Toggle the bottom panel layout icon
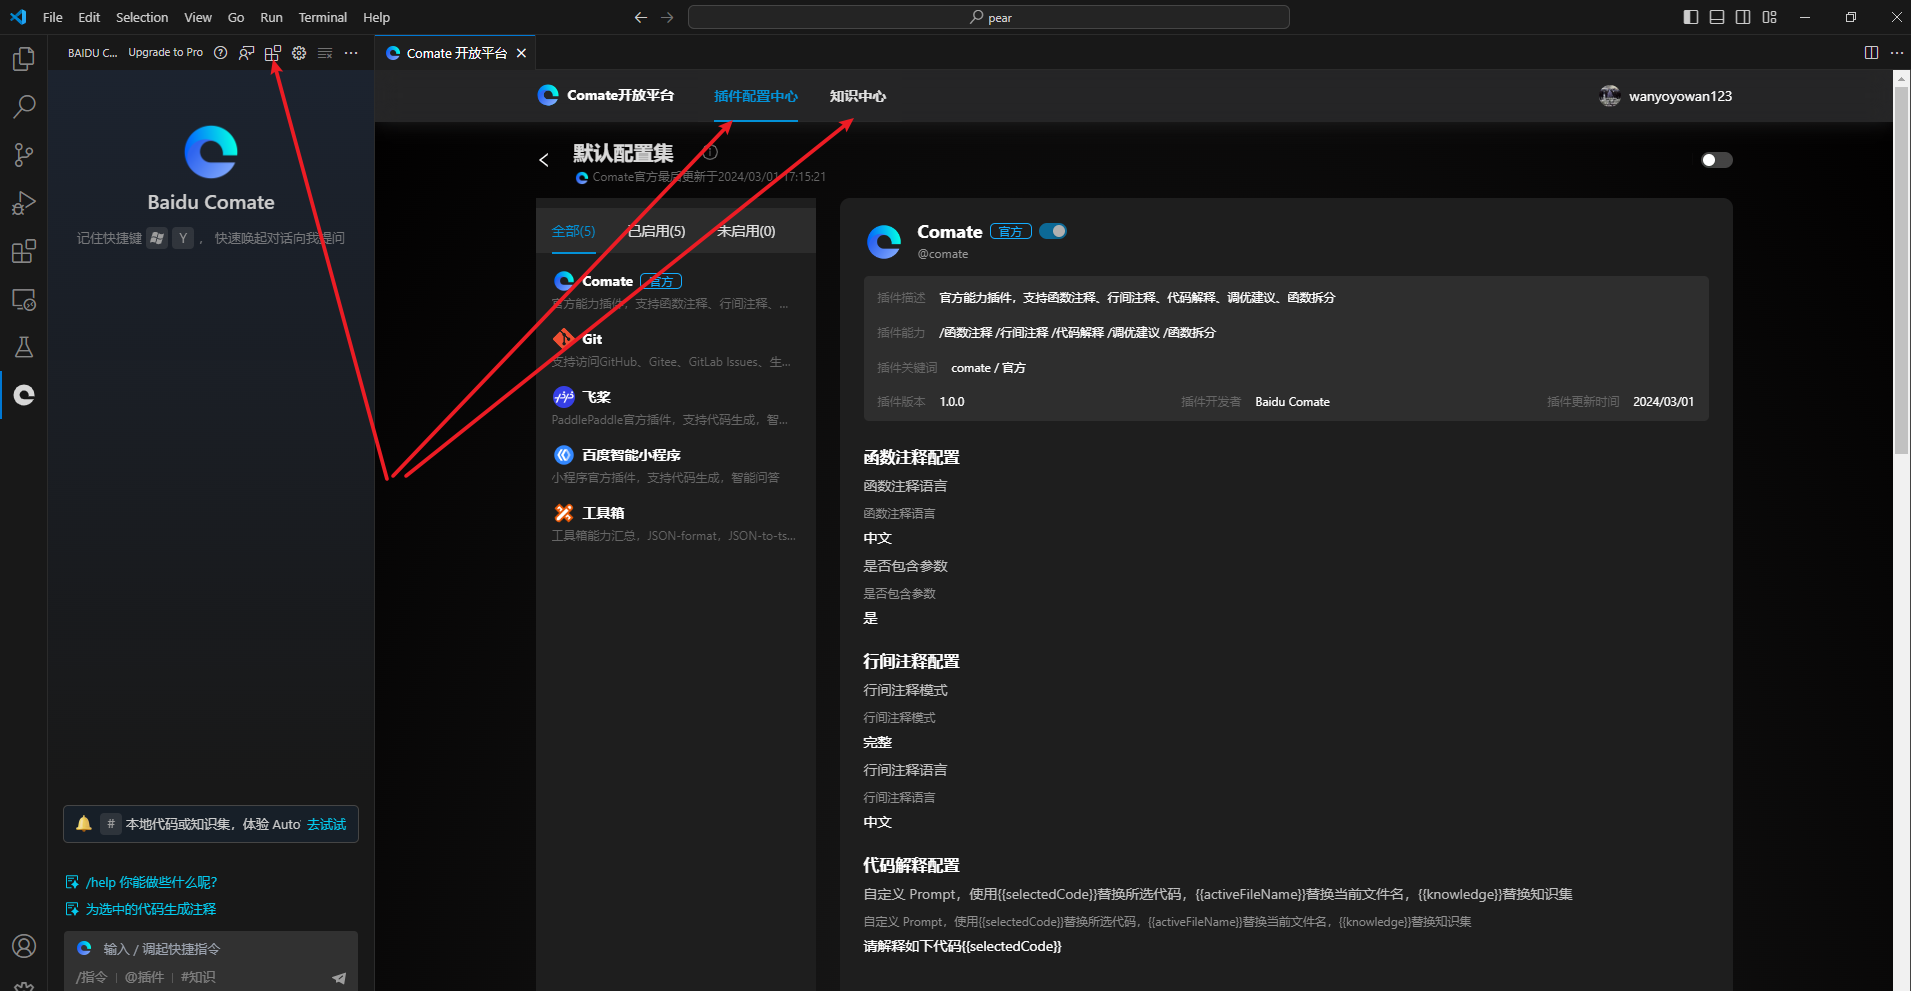Viewport: 1911px width, 991px height. [1717, 17]
